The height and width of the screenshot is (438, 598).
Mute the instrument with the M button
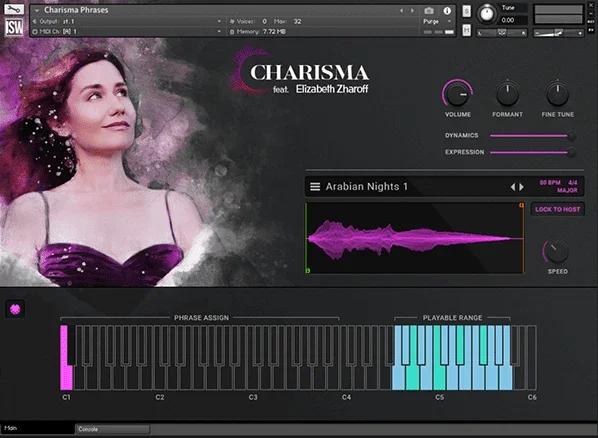click(x=466, y=30)
